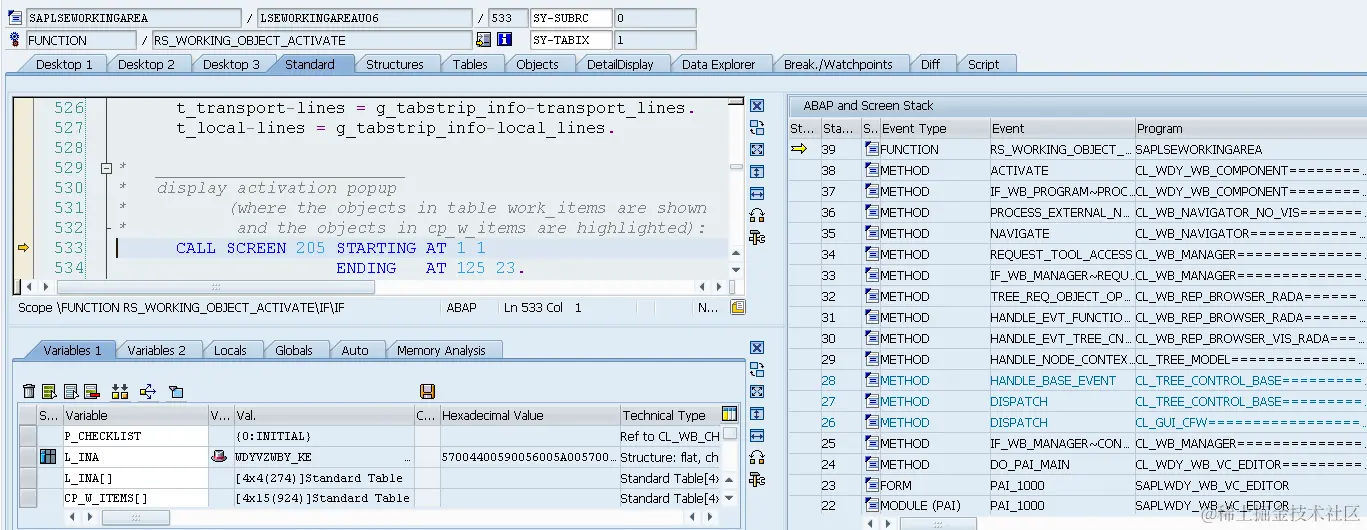Switch to the Desktop 1 tab
The image size is (1367, 530).
pos(64,64)
